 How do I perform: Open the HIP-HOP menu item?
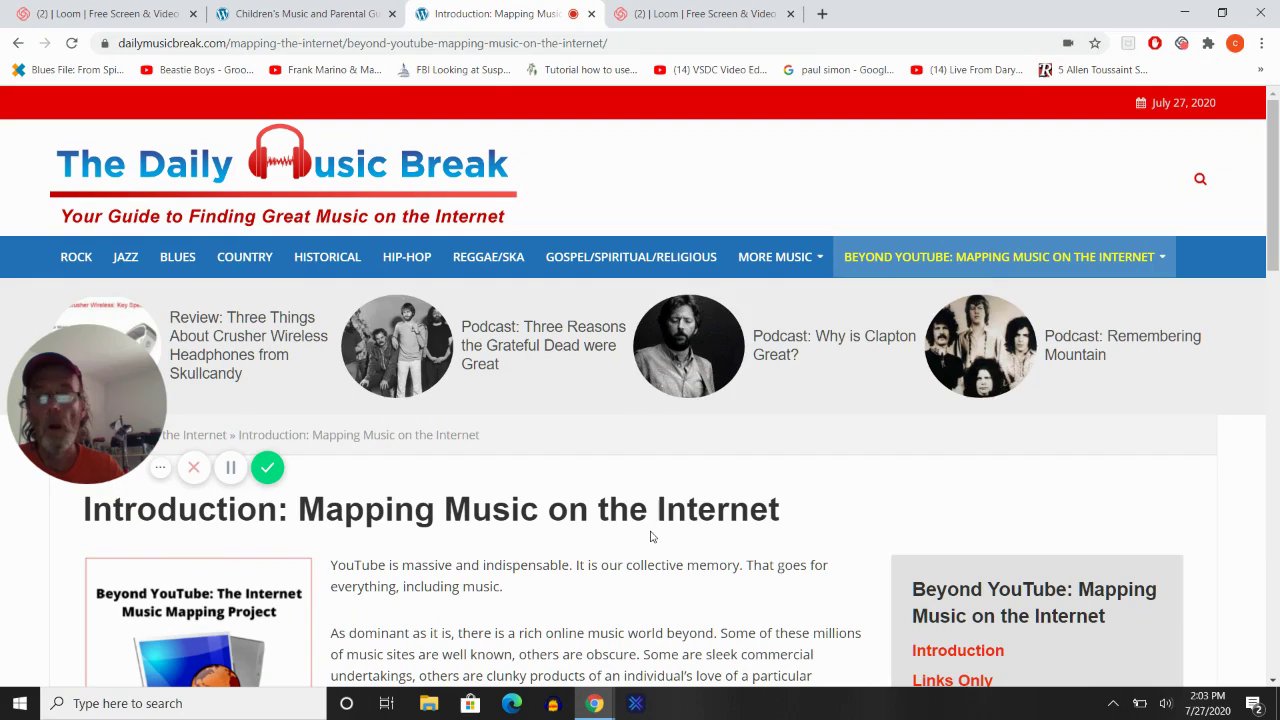(x=406, y=257)
